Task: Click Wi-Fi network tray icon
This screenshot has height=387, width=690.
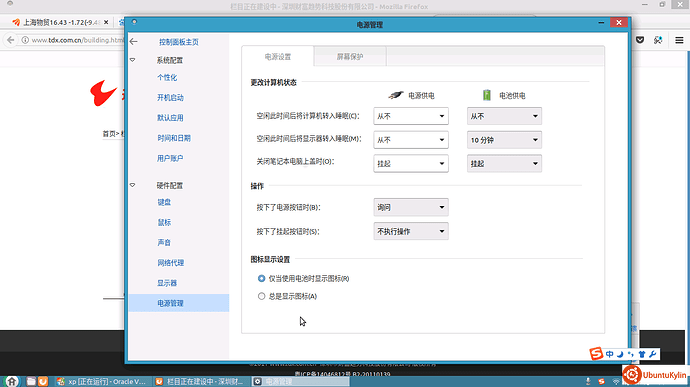Action: (616, 382)
